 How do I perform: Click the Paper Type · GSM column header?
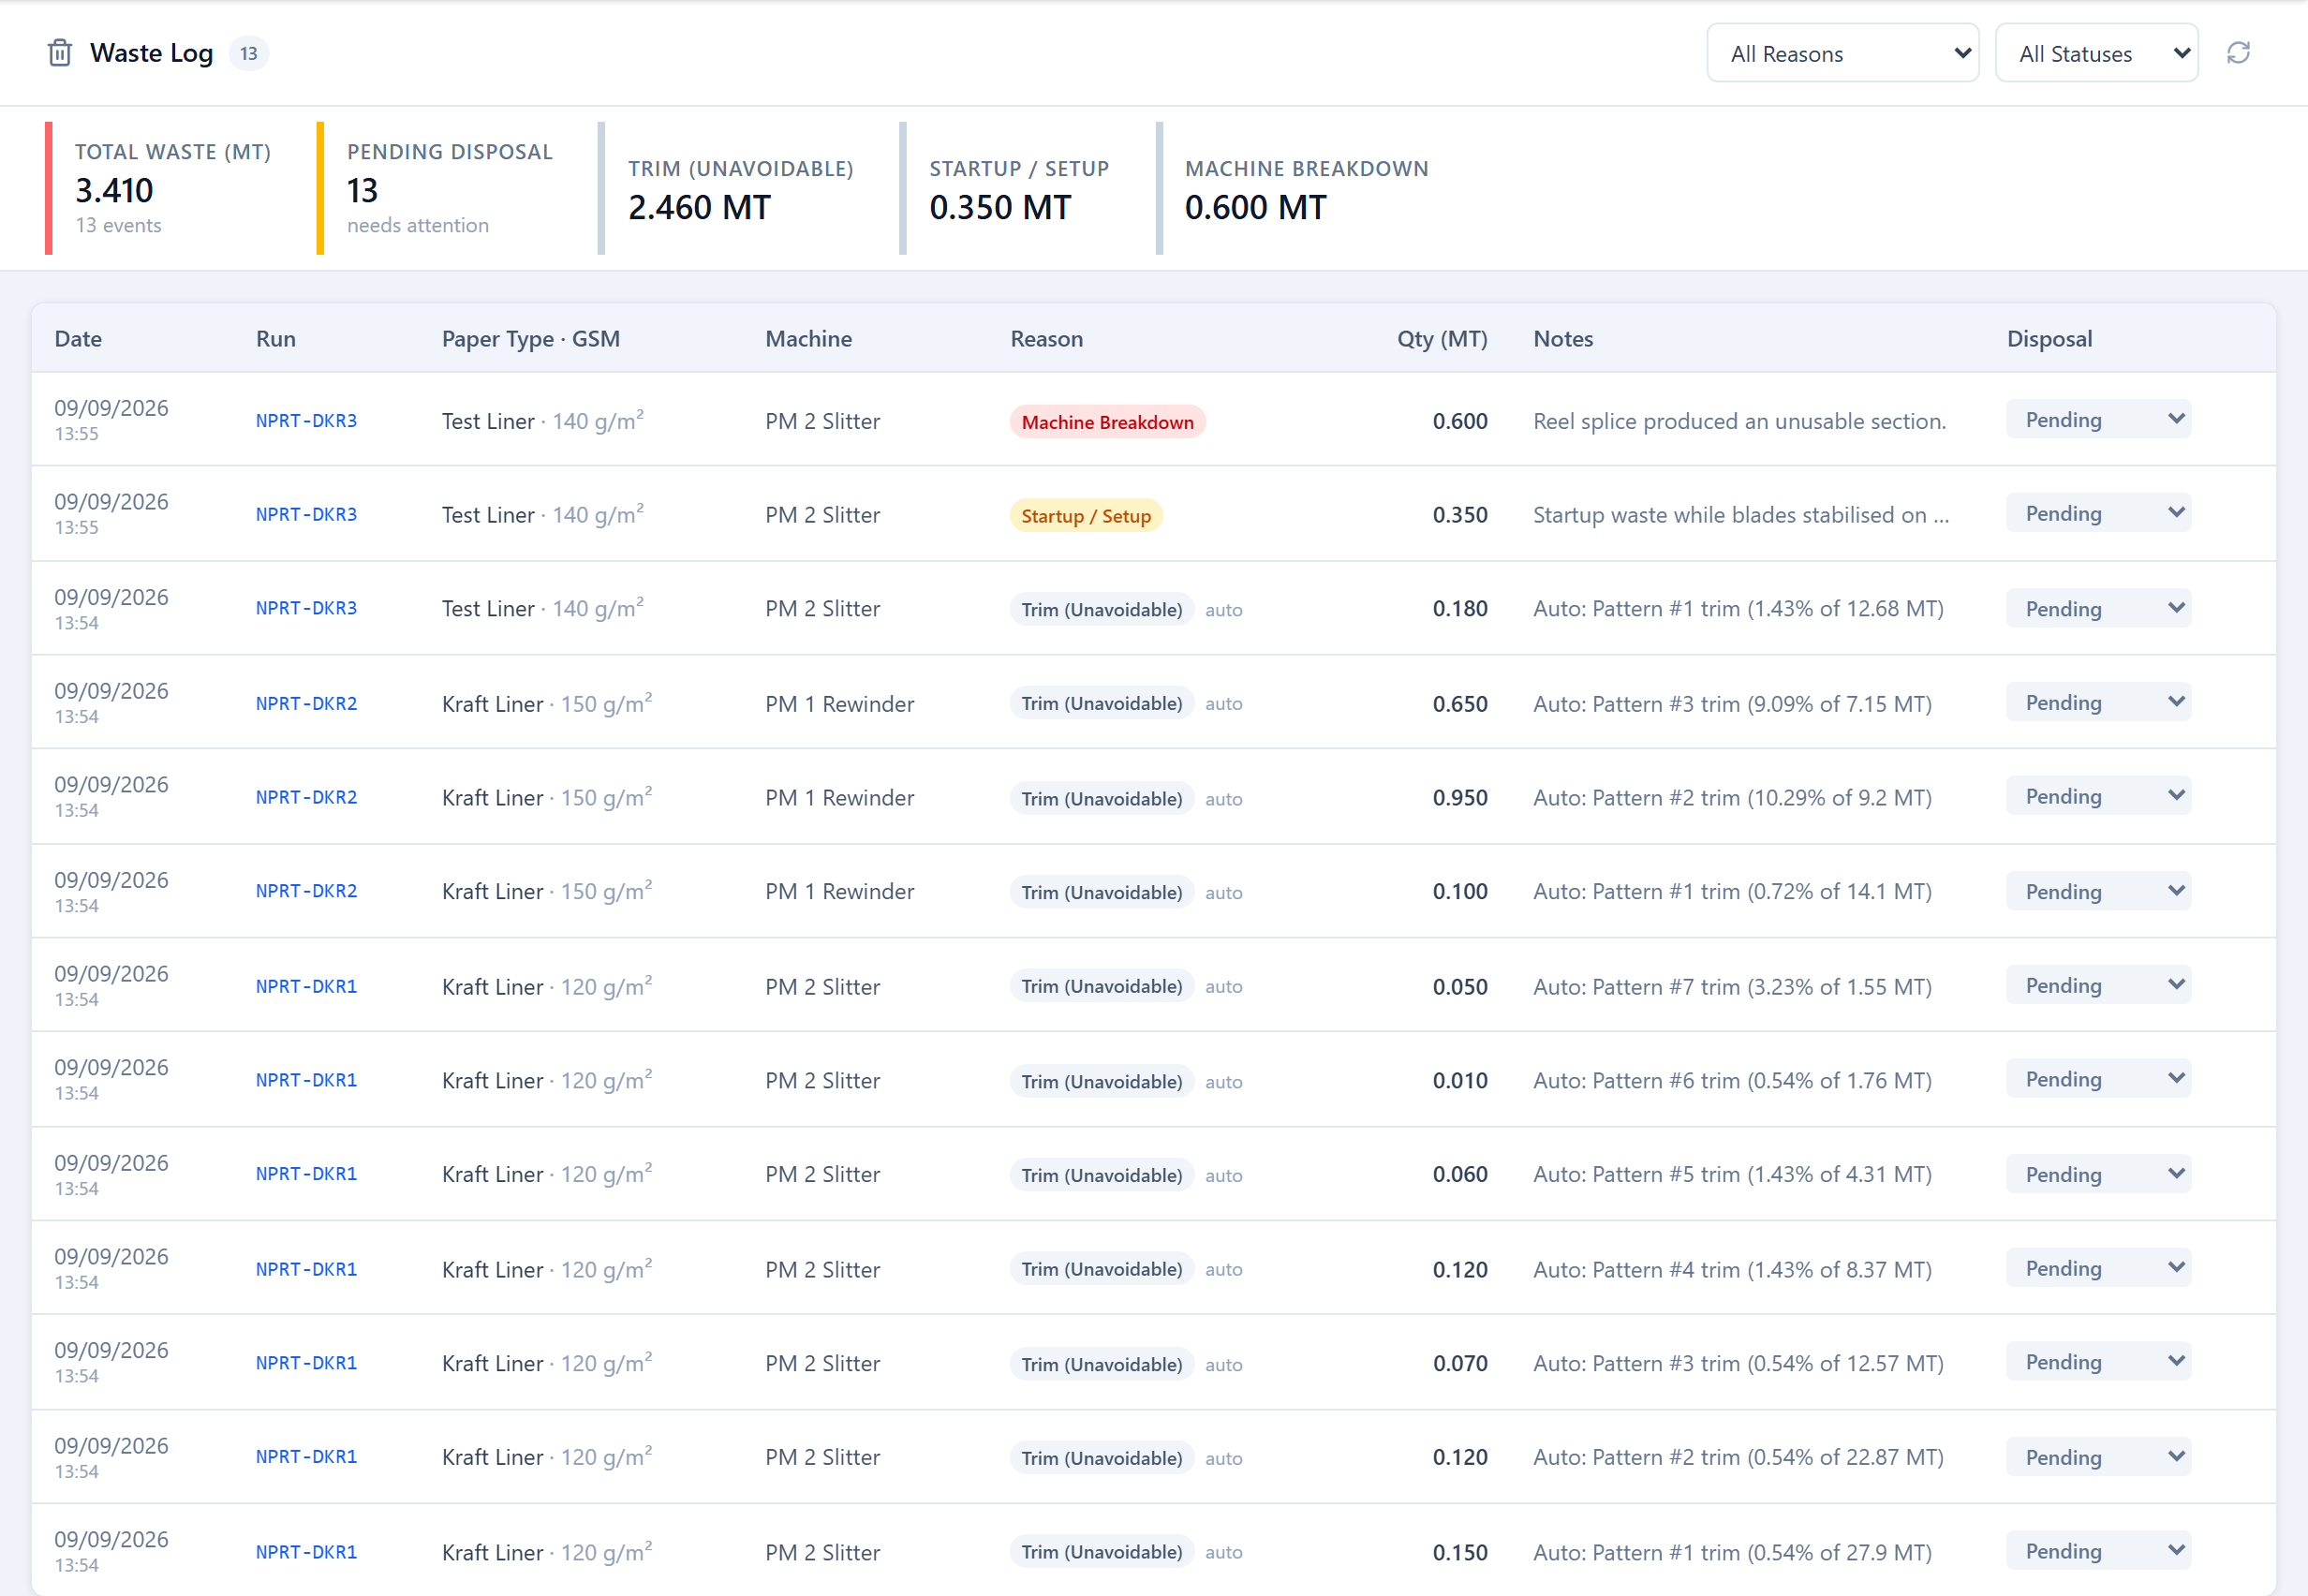(x=531, y=339)
